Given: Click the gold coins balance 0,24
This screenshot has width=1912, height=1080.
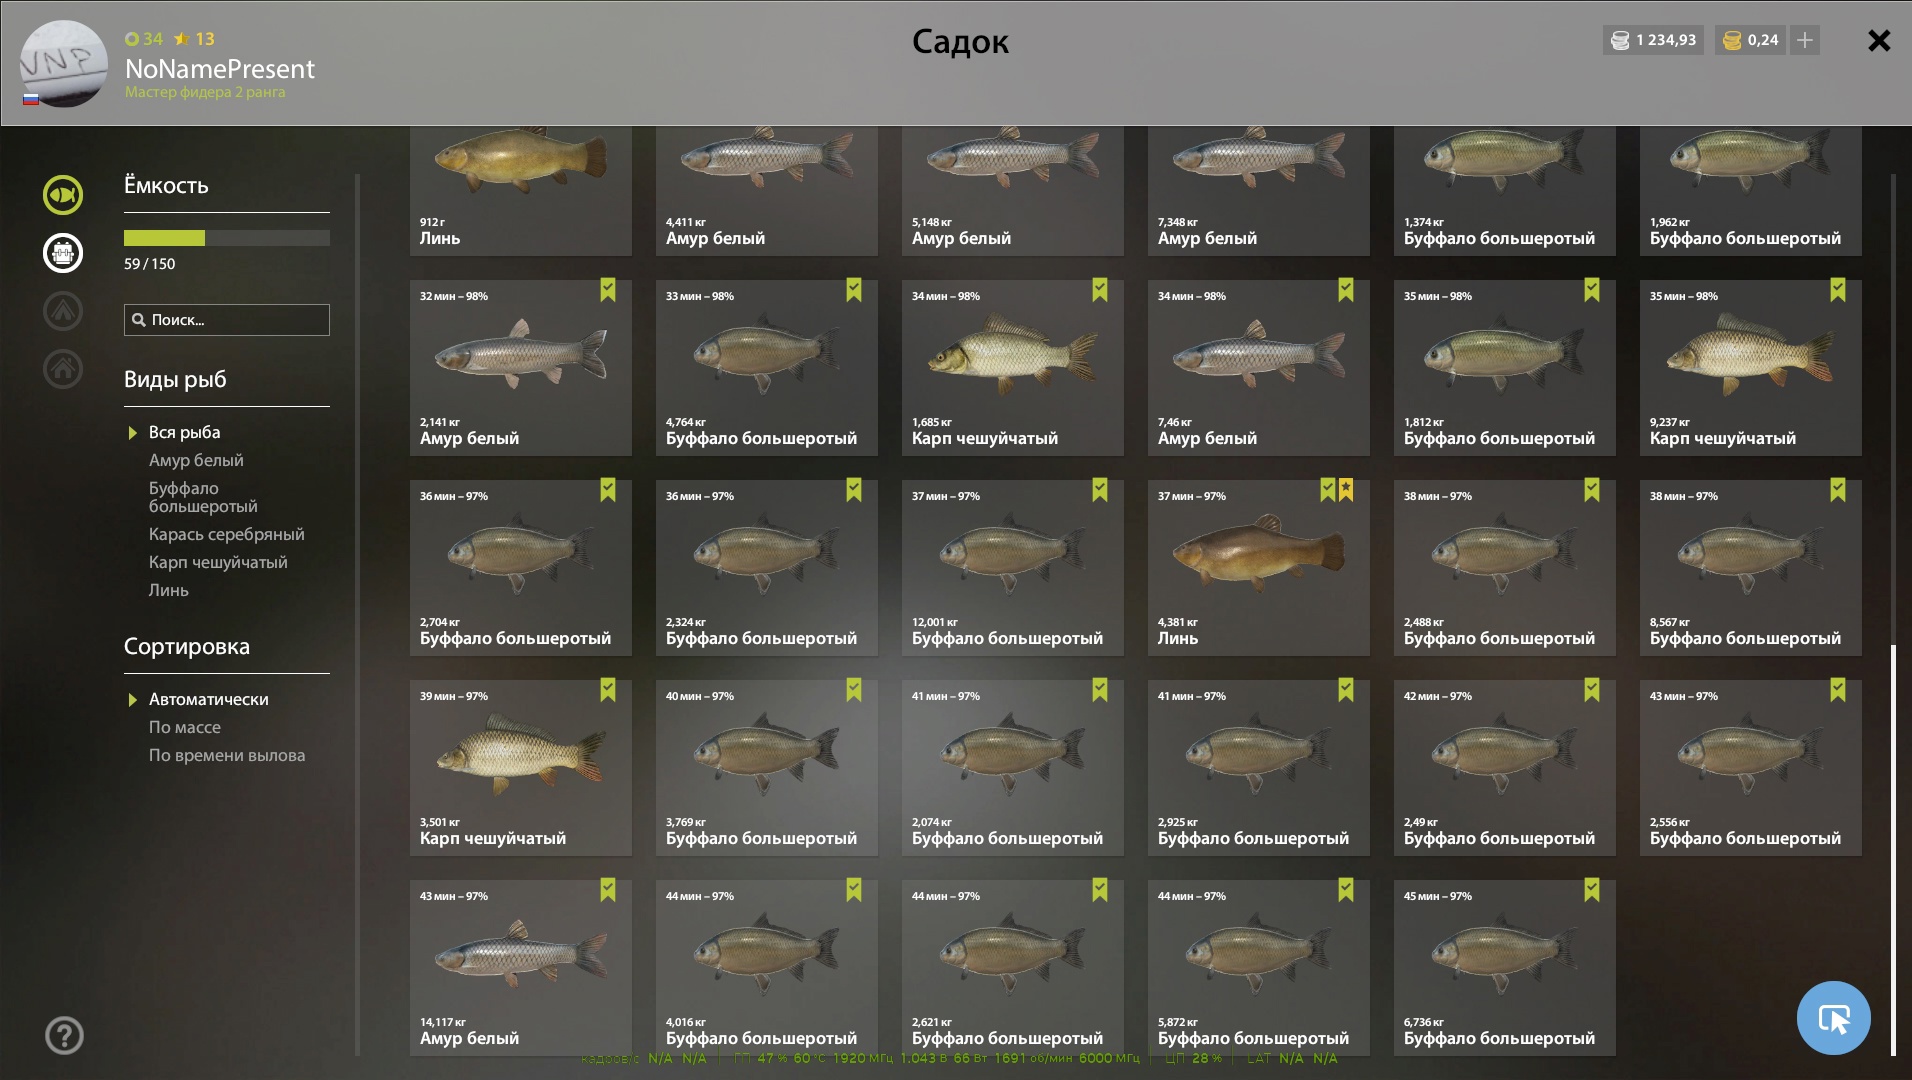Looking at the screenshot, I should [1751, 40].
